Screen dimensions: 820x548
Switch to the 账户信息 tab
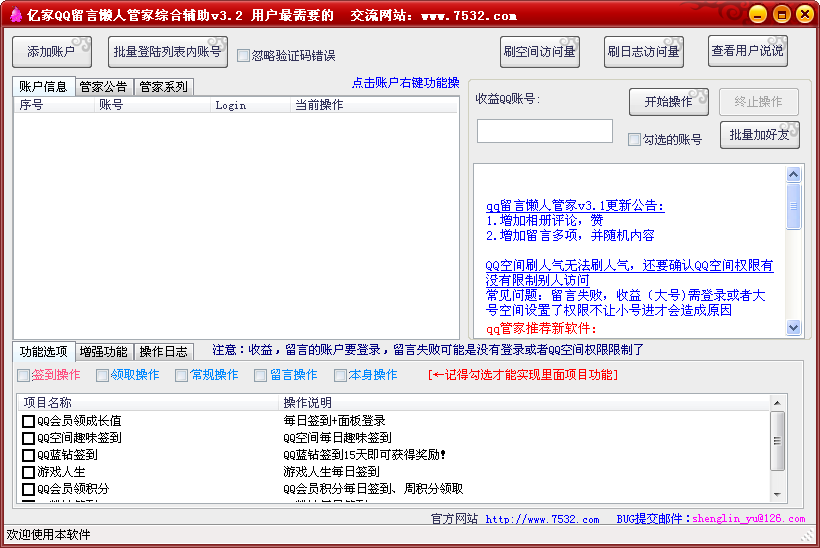point(43,86)
